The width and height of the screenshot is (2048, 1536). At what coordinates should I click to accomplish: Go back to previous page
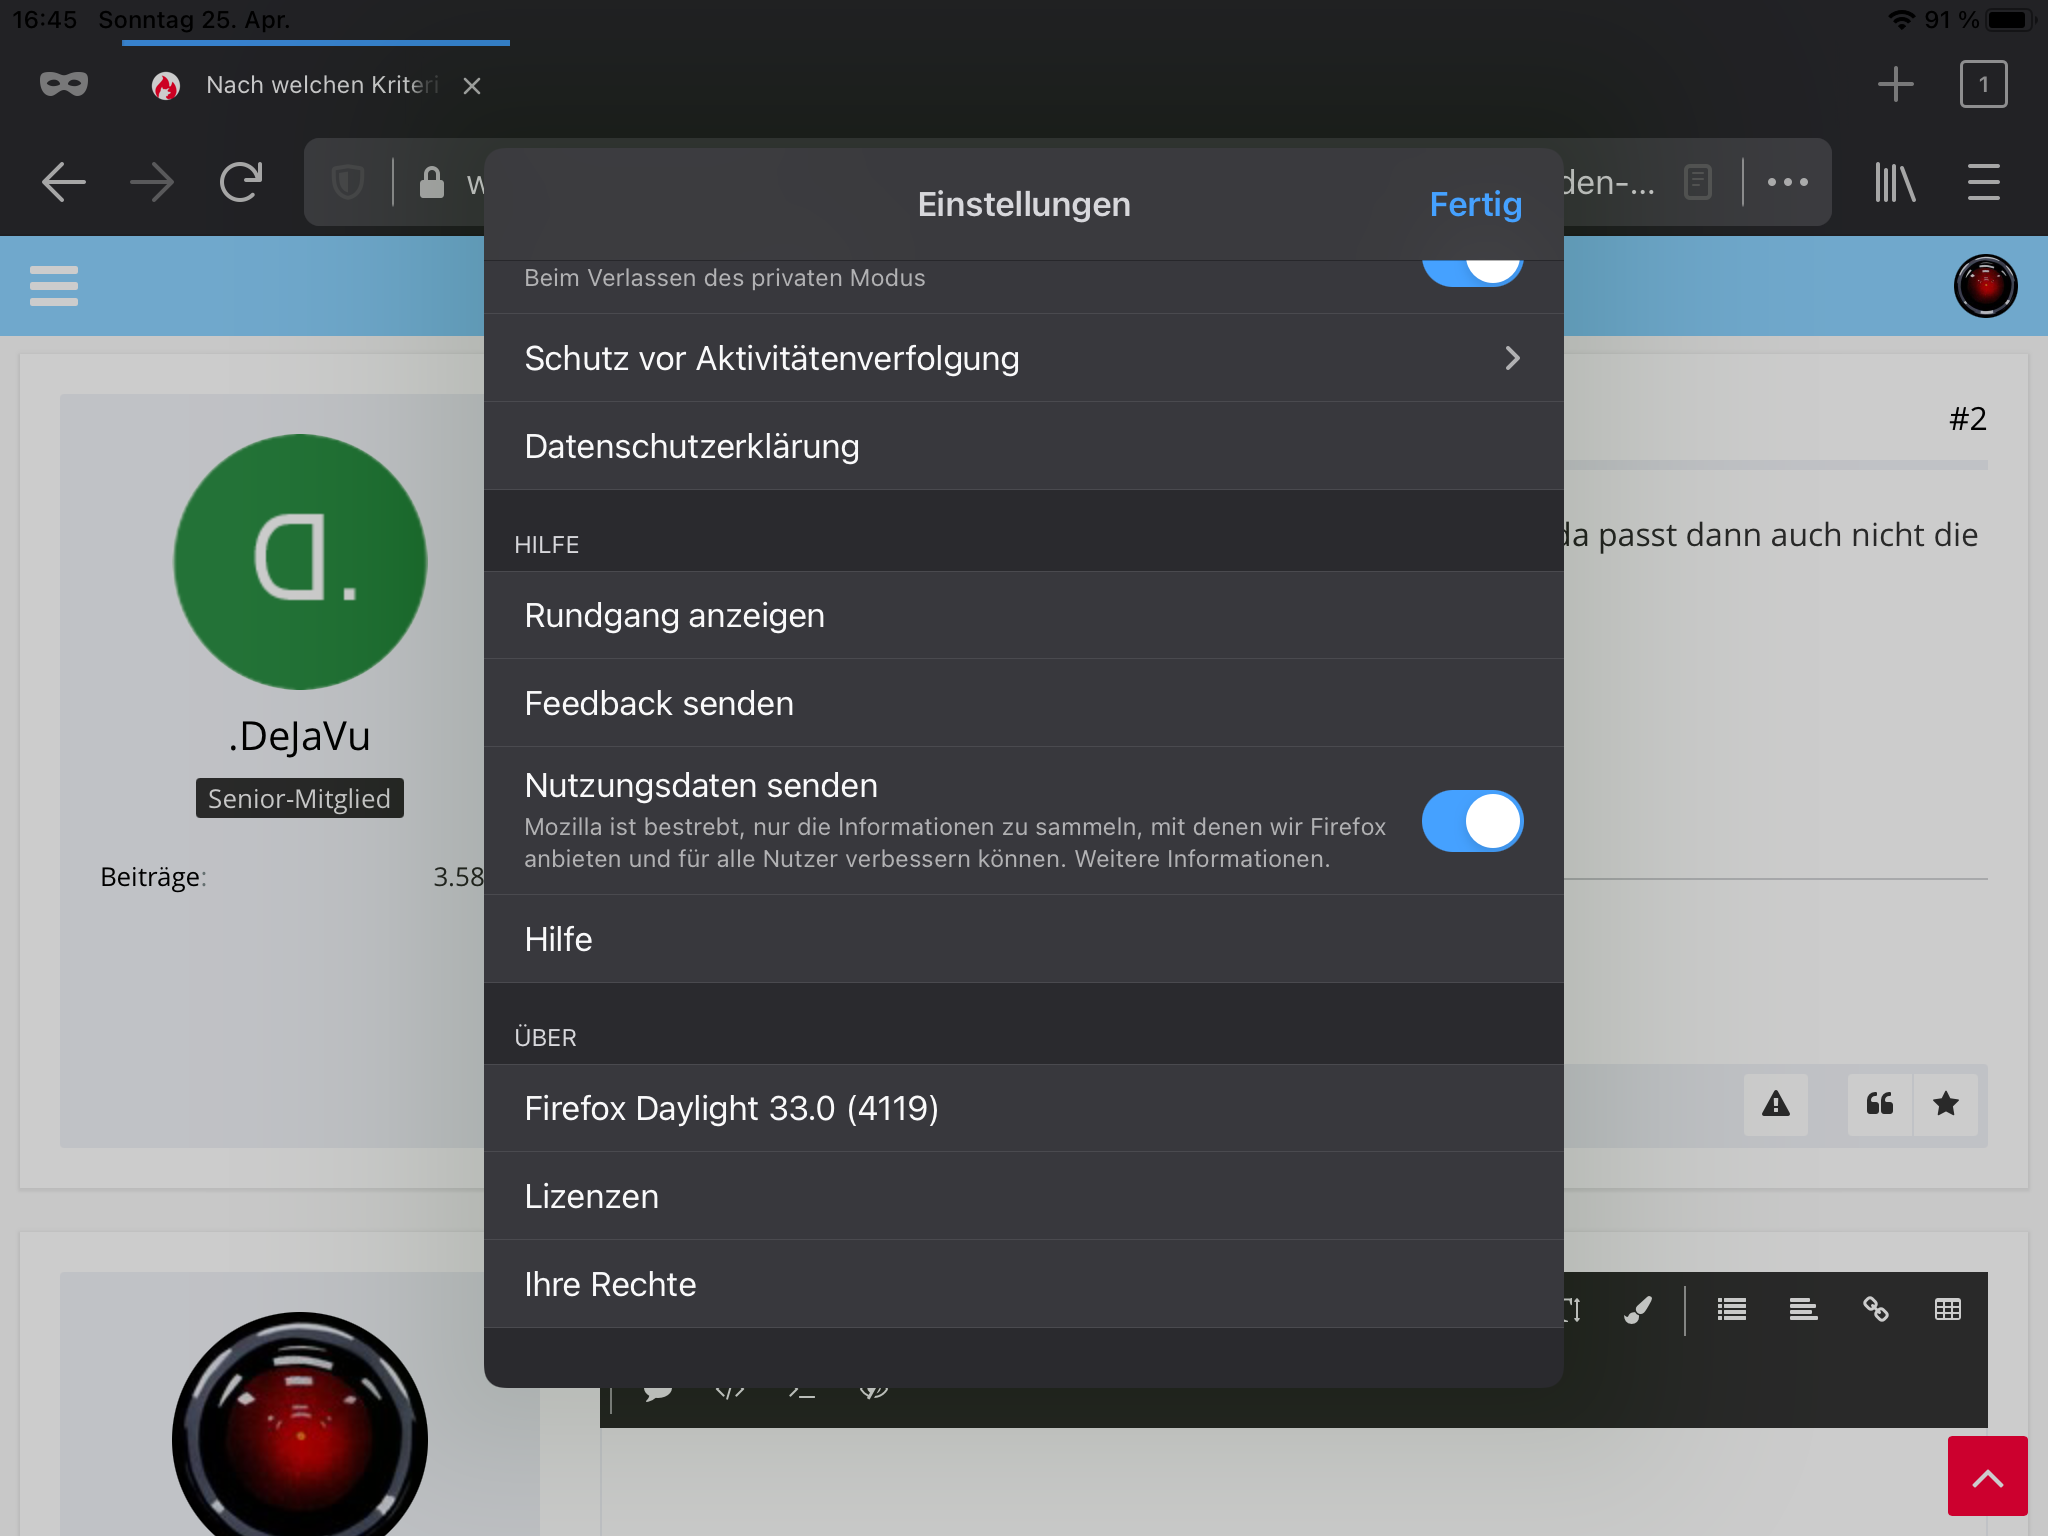(x=64, y=182)
